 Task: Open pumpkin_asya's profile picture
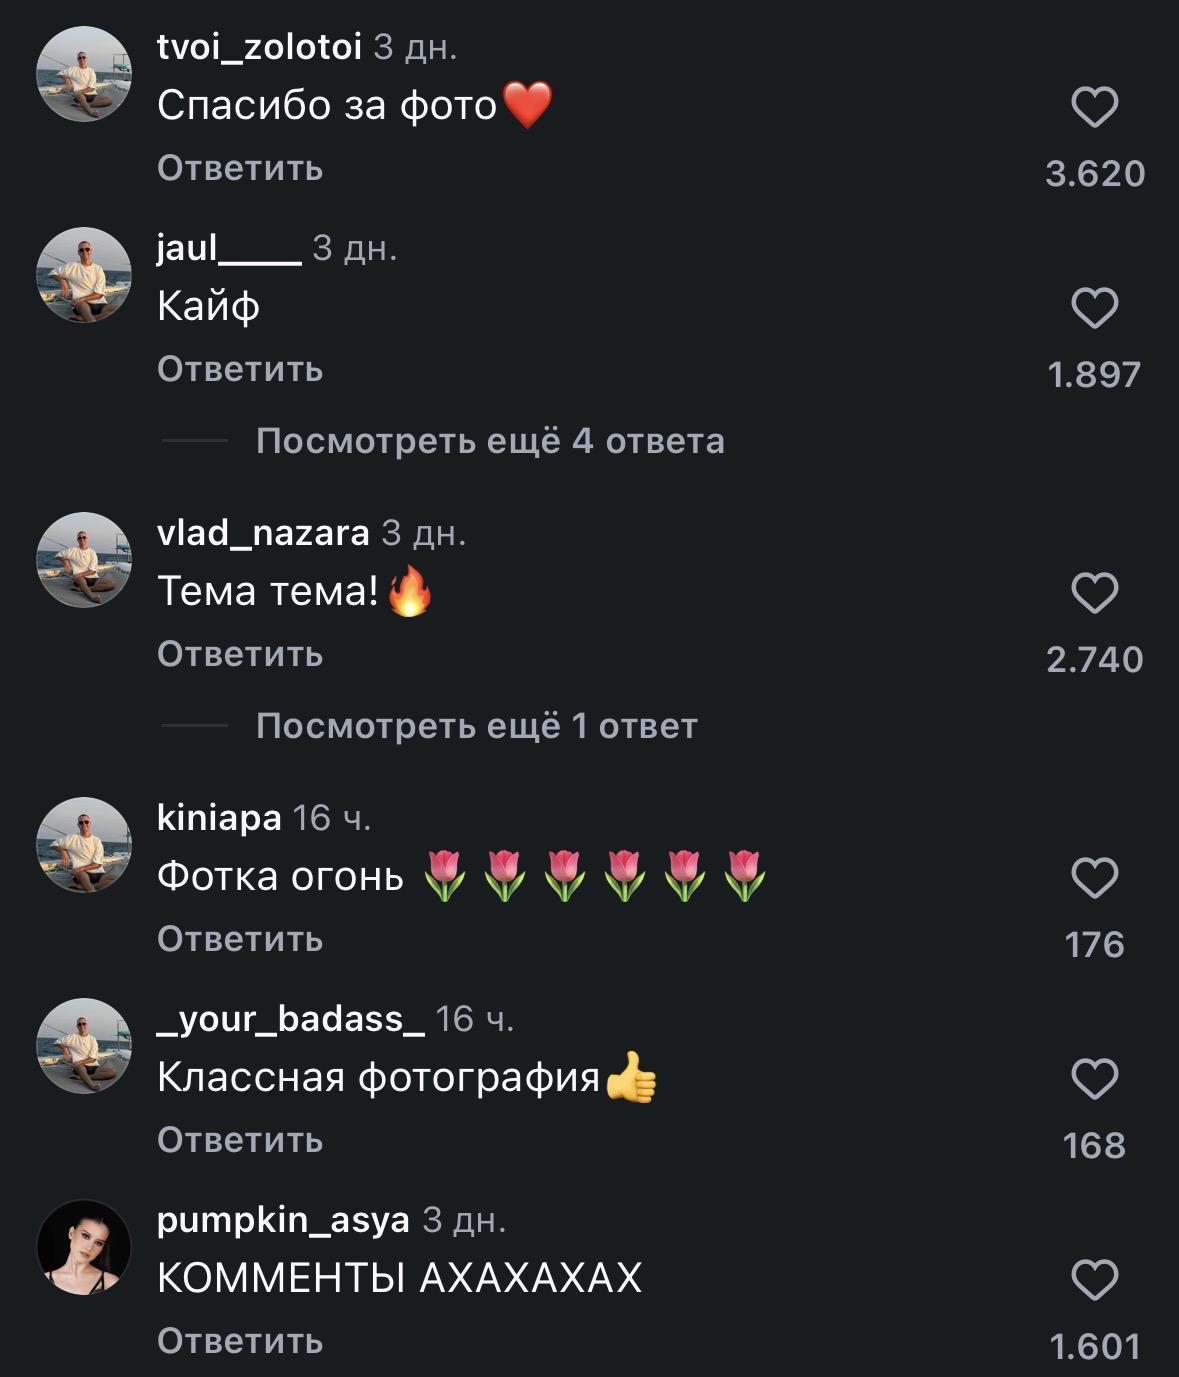(84, 1247)
